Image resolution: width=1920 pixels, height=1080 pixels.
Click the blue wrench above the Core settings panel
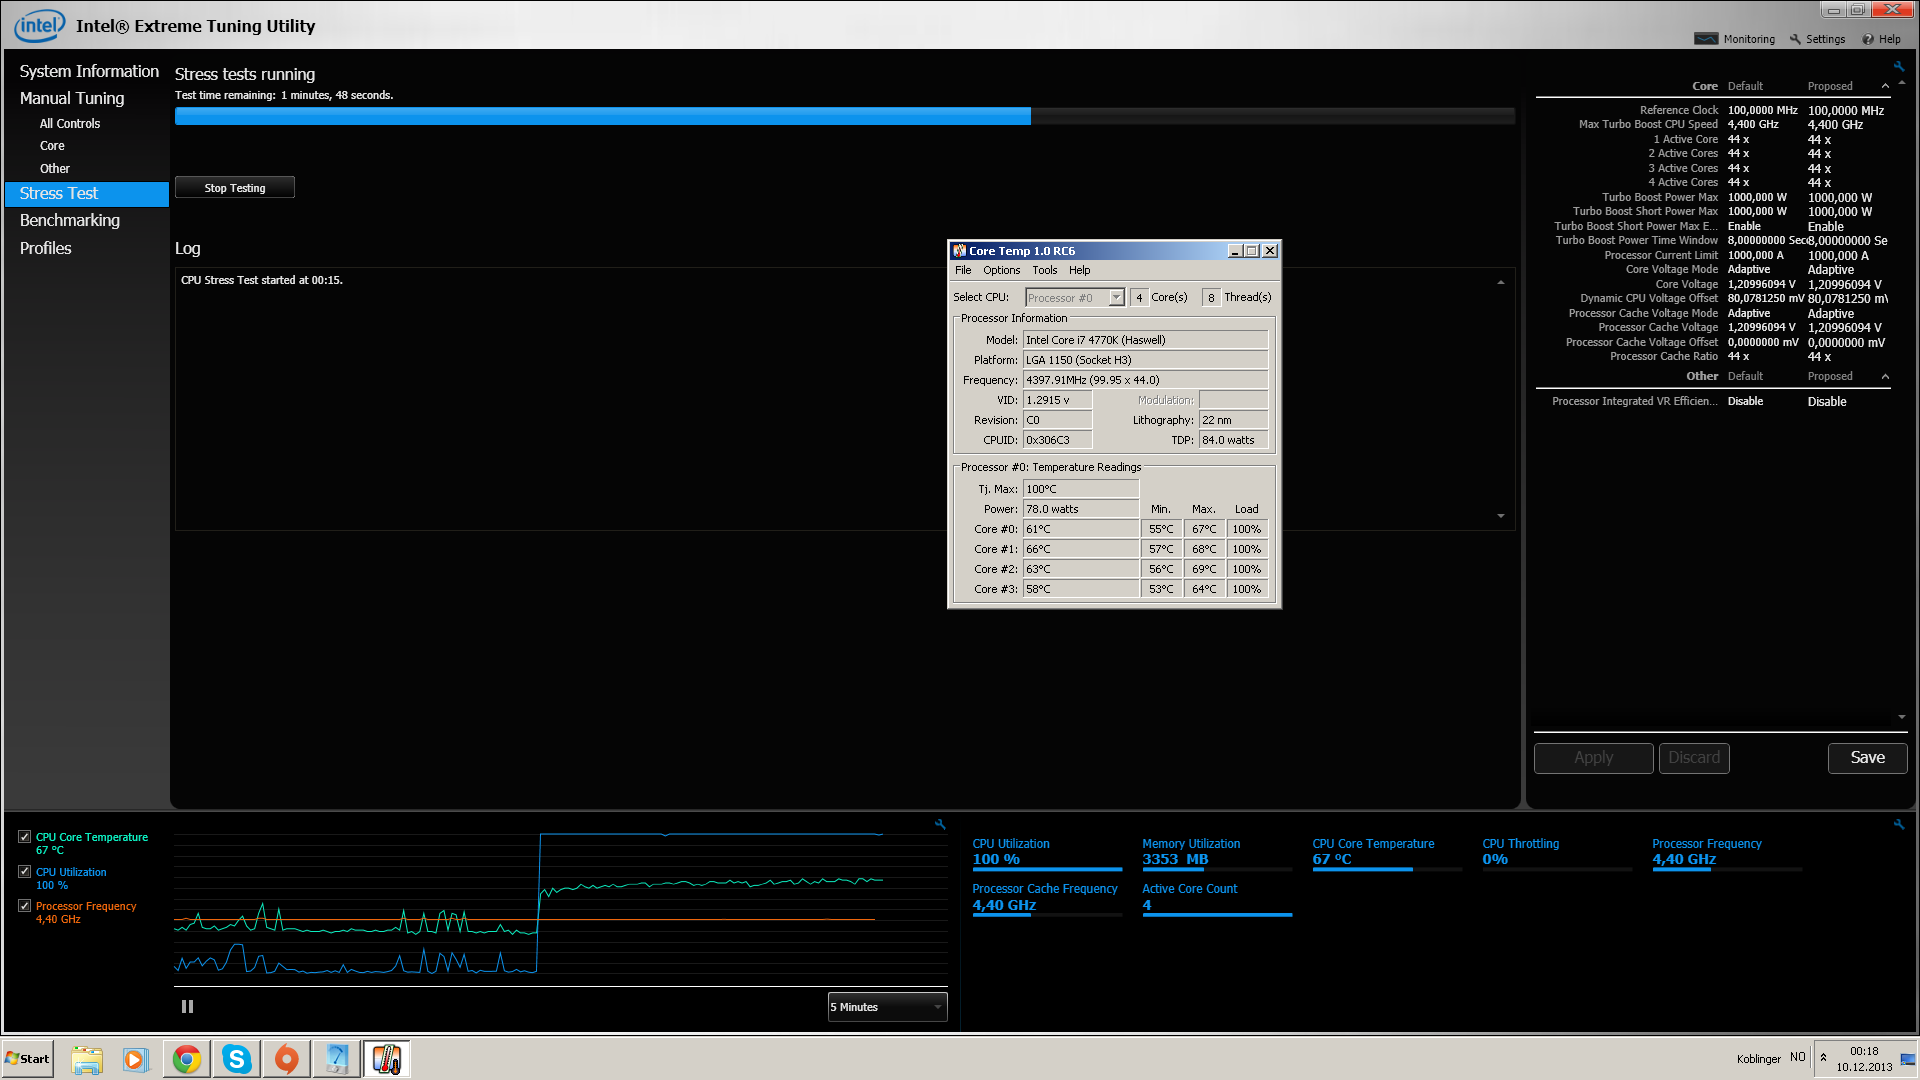click(1898, 66)
